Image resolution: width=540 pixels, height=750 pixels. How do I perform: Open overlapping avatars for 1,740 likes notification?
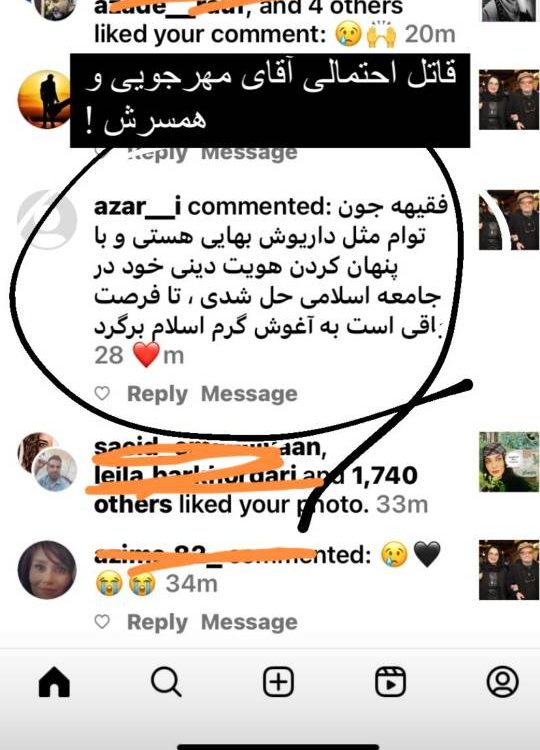(47, 462)
